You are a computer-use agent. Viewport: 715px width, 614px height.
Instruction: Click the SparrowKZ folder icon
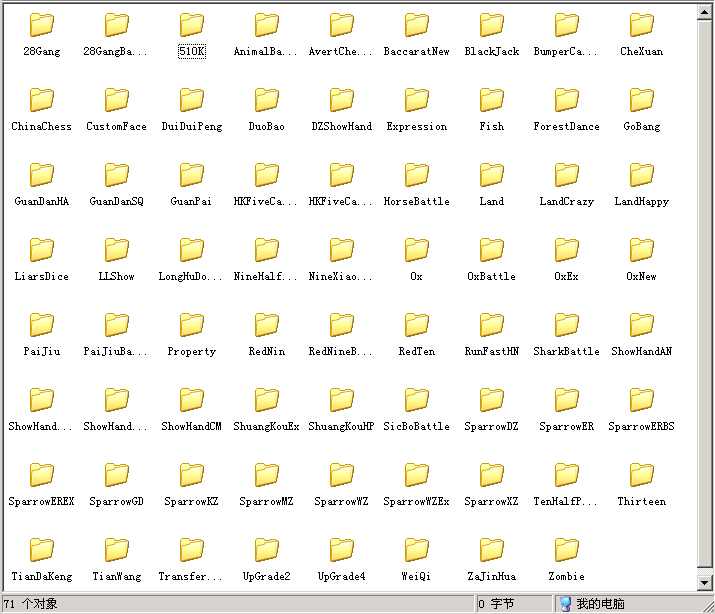(x=192, y=475)
